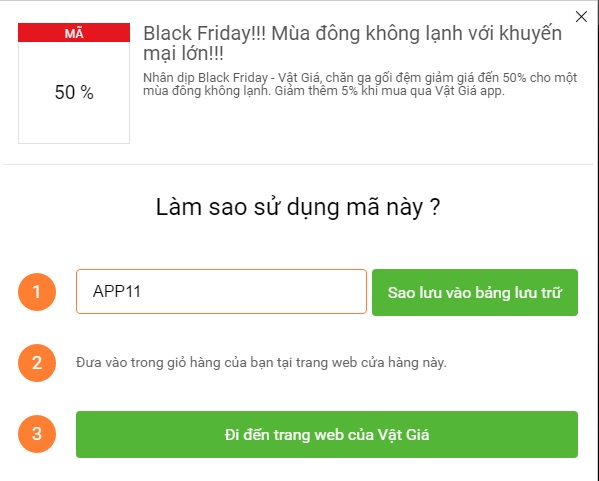The width and height of the screenshot is (599, 481).
Task: Click the red MÃ coupon label
Action: coord(74,32)
